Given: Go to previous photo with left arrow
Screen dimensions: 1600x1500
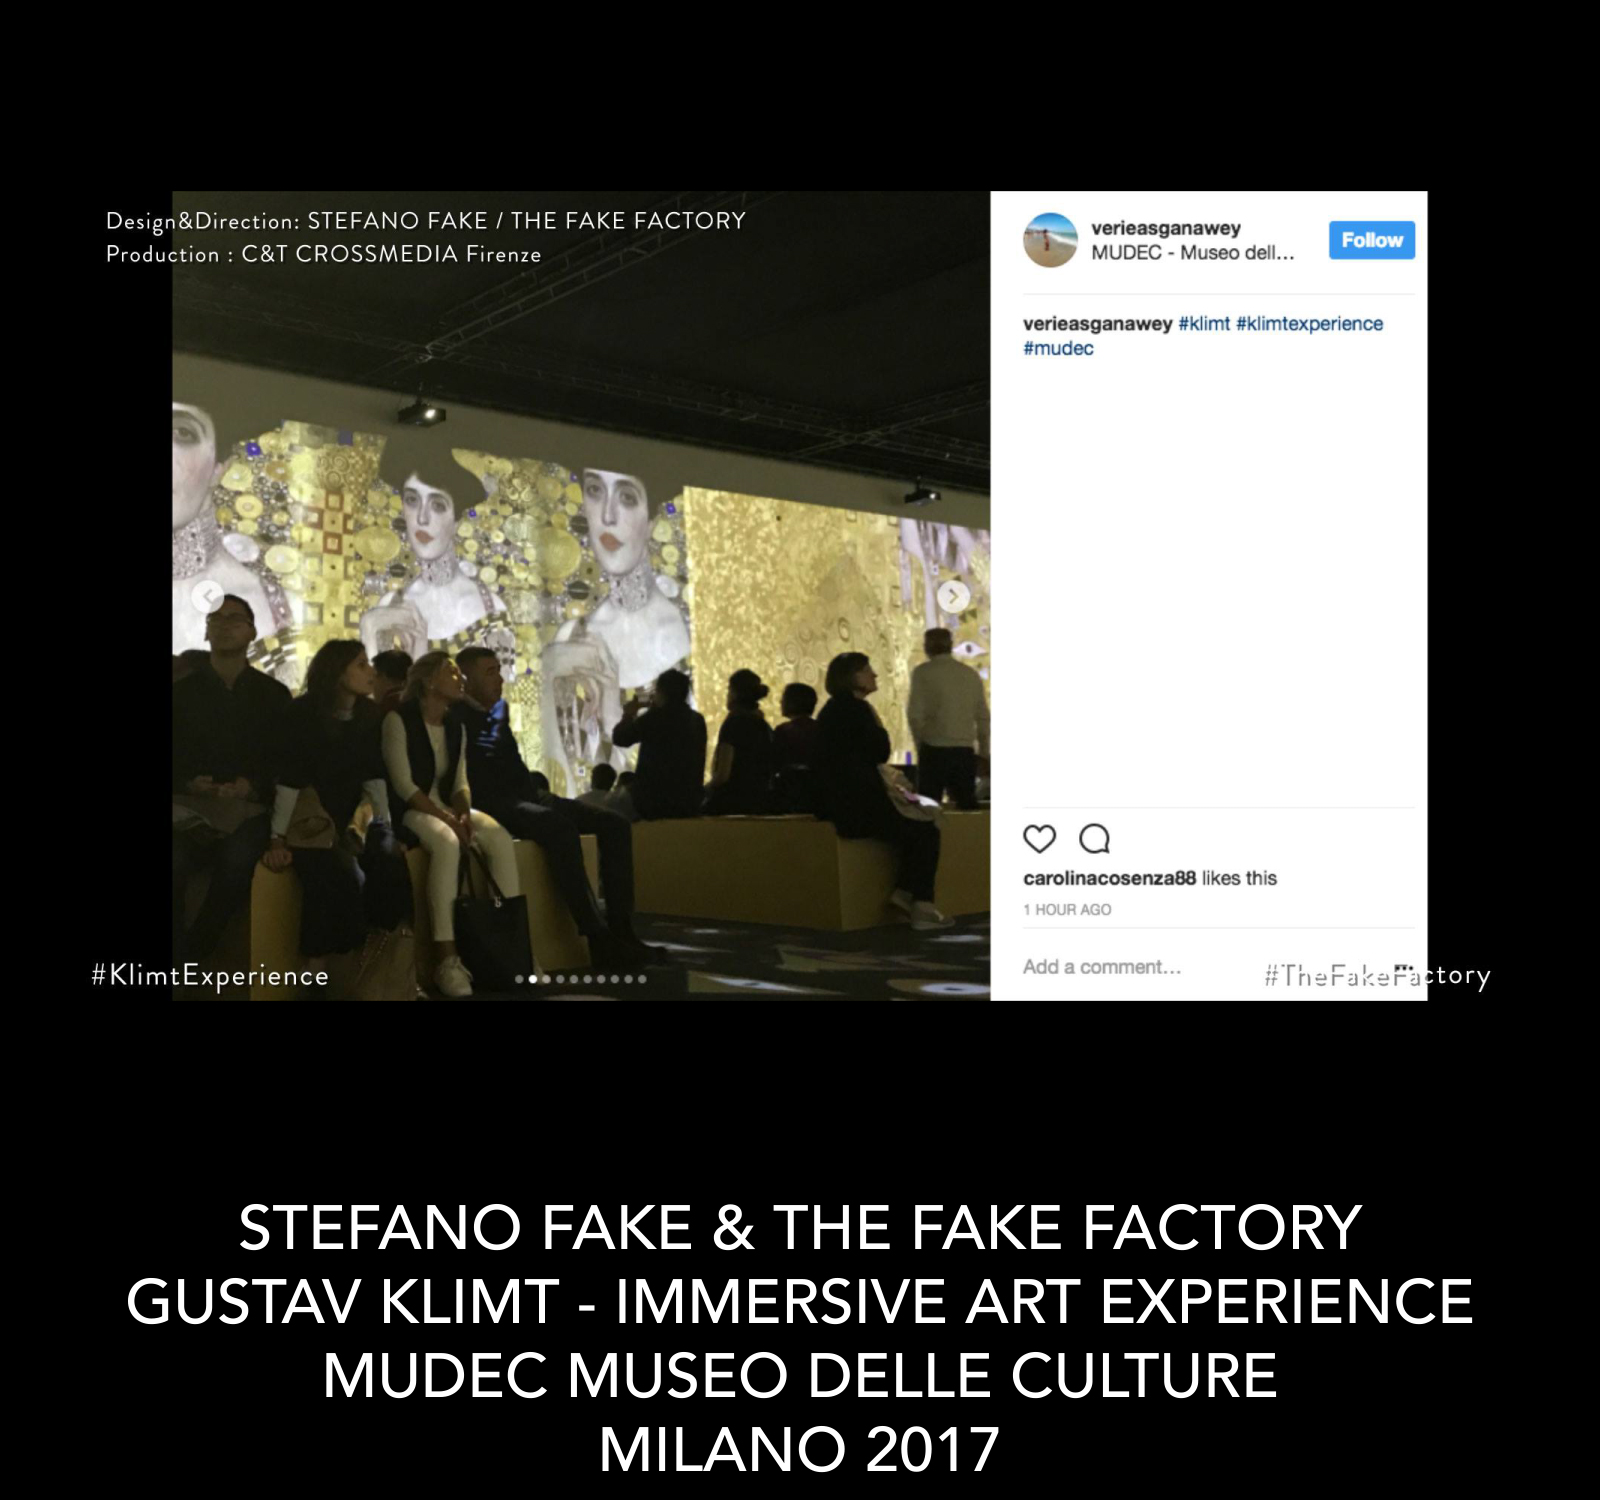Looking at the screenshot, I should pos(208,597).
